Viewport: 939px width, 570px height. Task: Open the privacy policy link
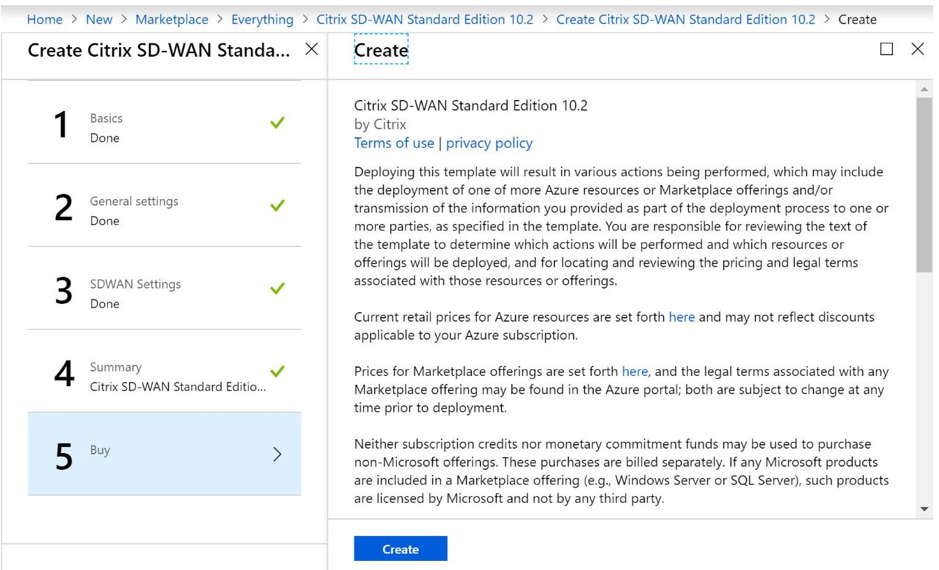[x=489, y=142]
